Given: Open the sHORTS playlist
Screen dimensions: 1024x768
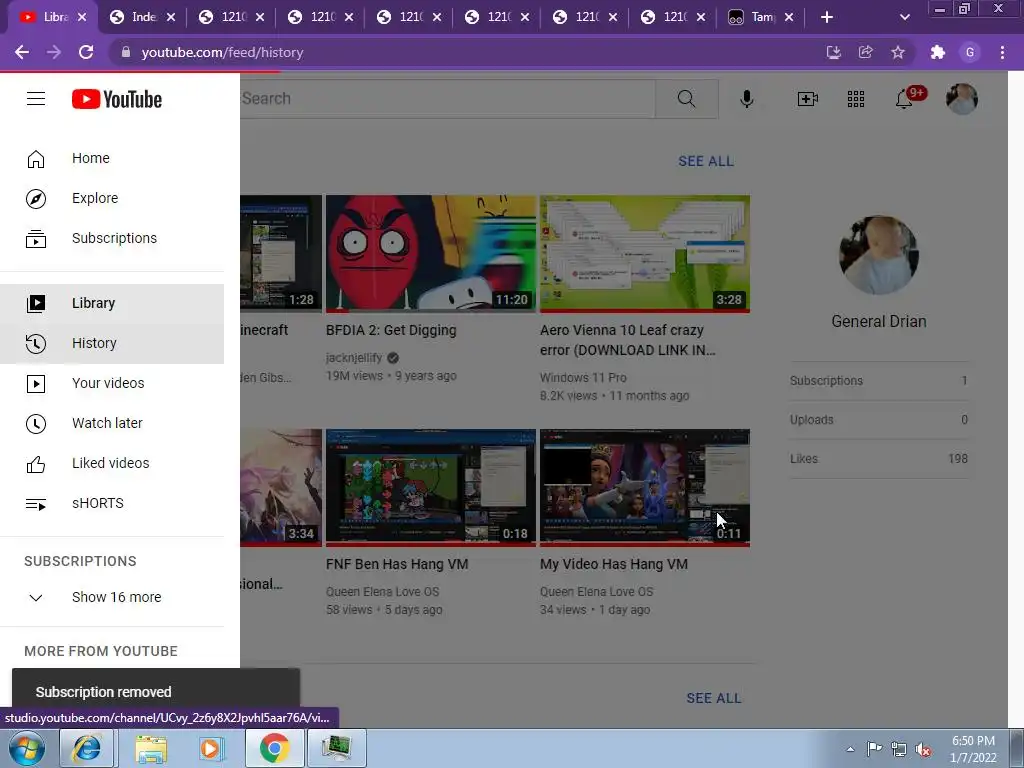Looking at the screenshot, I should pos(112,504).
